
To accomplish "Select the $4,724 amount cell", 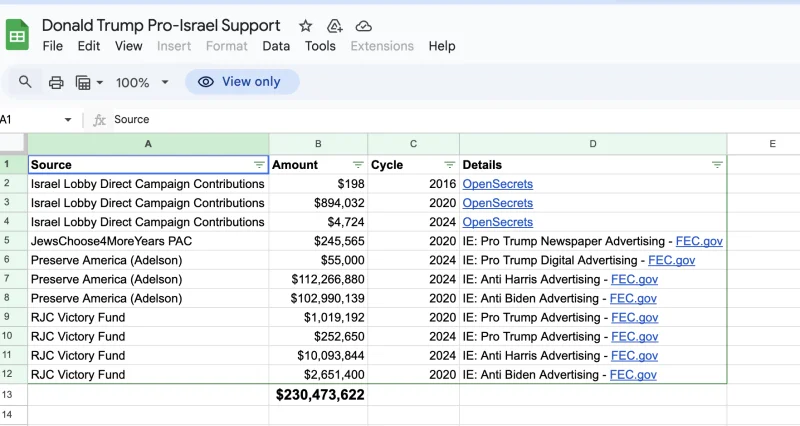I will pyautogui.click(x=318, y=222).
